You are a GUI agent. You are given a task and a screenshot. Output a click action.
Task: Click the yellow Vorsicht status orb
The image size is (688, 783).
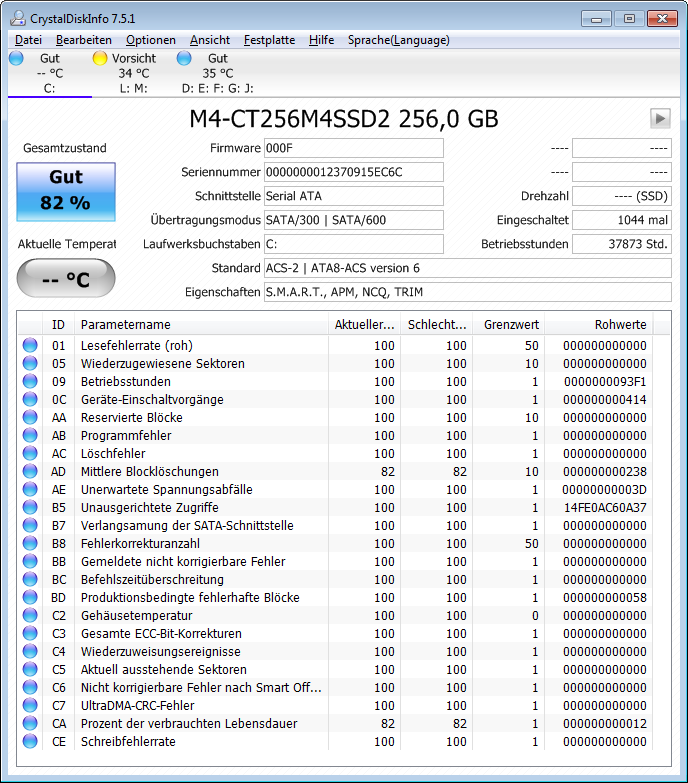click(100, 58)
